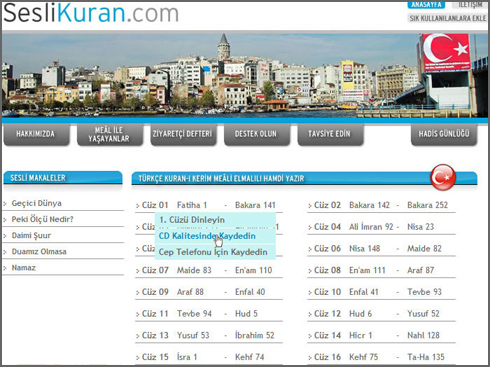Screen dimensions: 490x367
Task: Open ZİYARETÇİ DEFTERİ menu button
Action: [183, 134]
